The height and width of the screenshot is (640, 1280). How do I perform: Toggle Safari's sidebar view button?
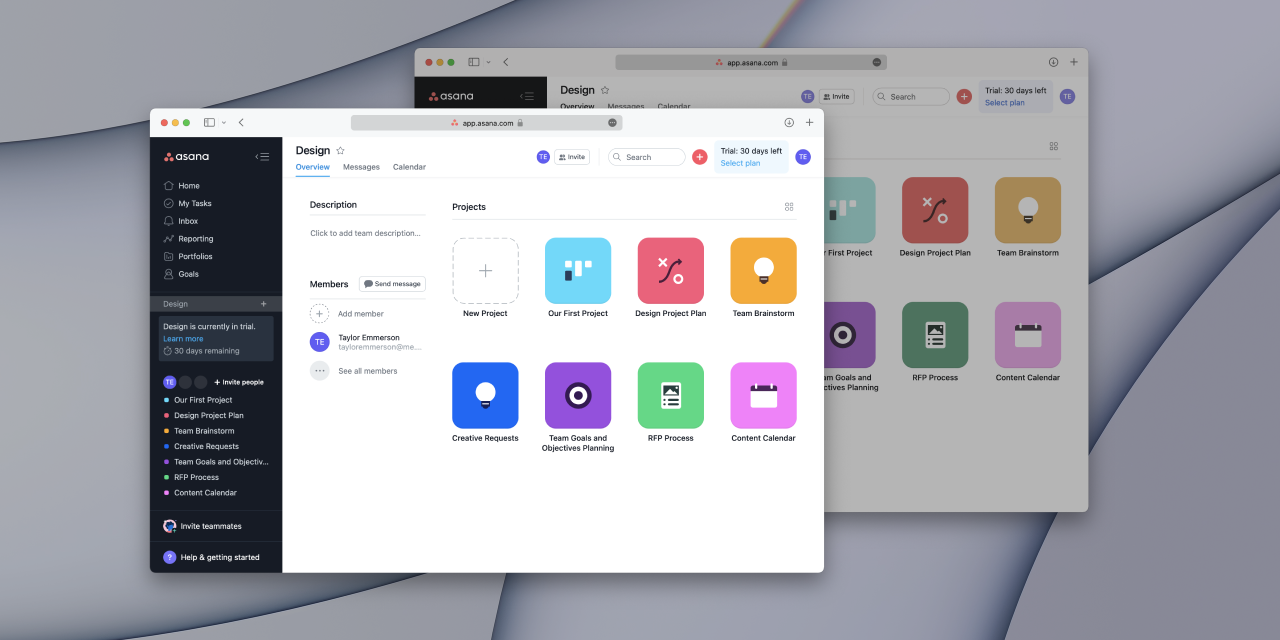point(209,122)
